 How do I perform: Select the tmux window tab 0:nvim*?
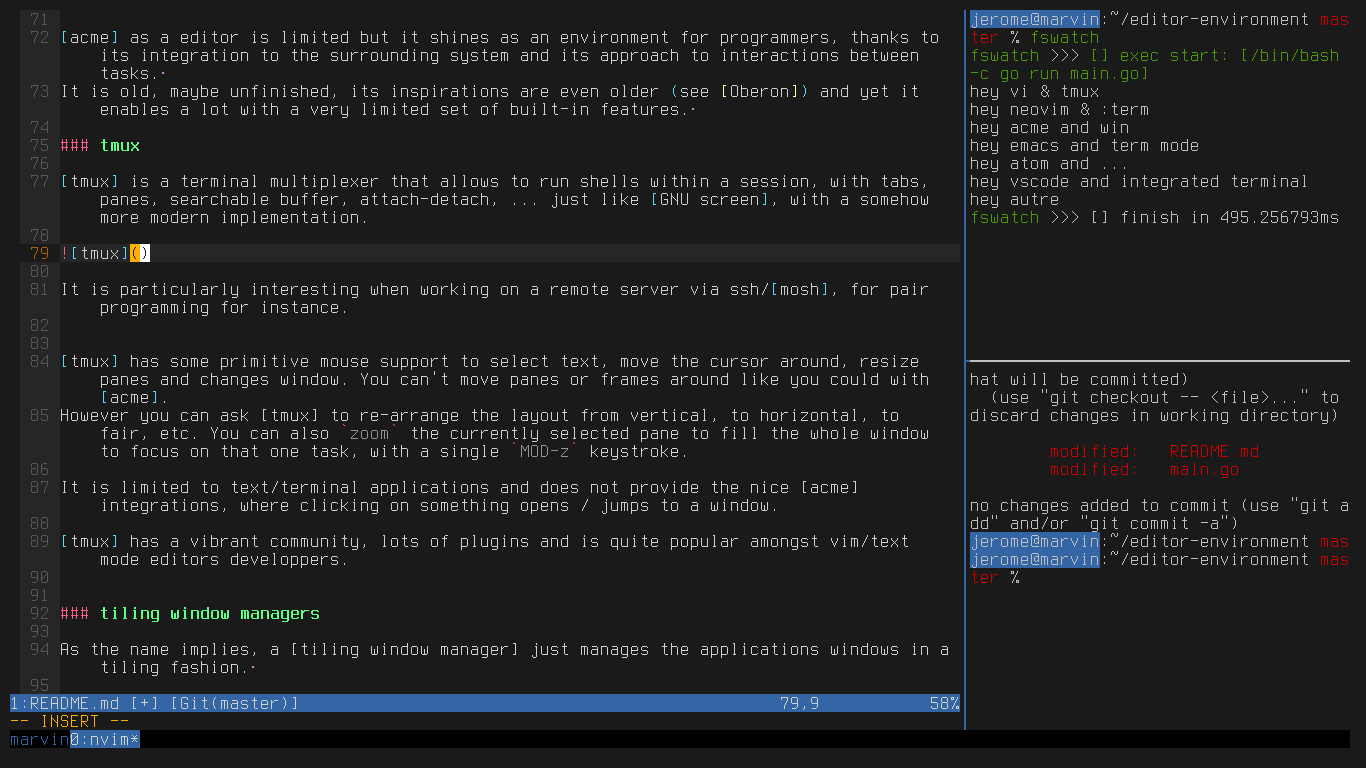tap(105, 739)
